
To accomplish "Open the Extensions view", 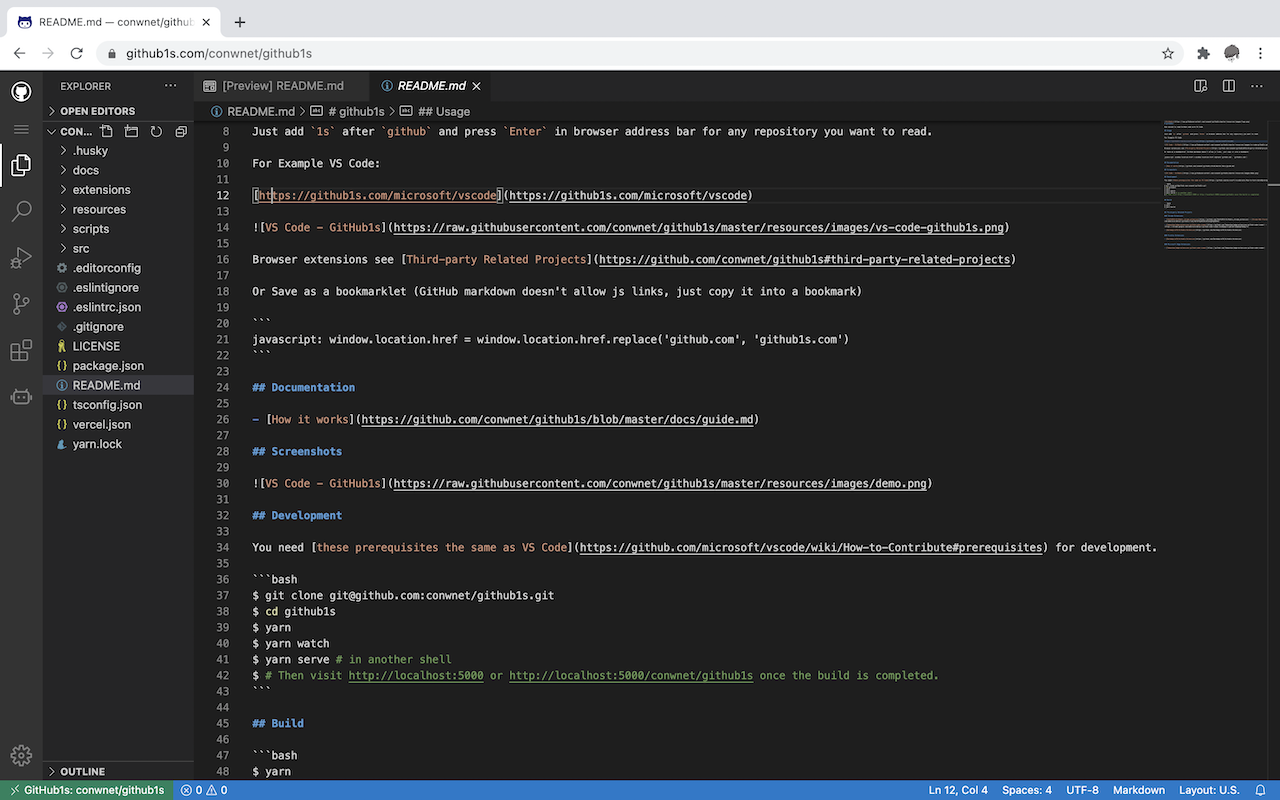I will [20, 351].
